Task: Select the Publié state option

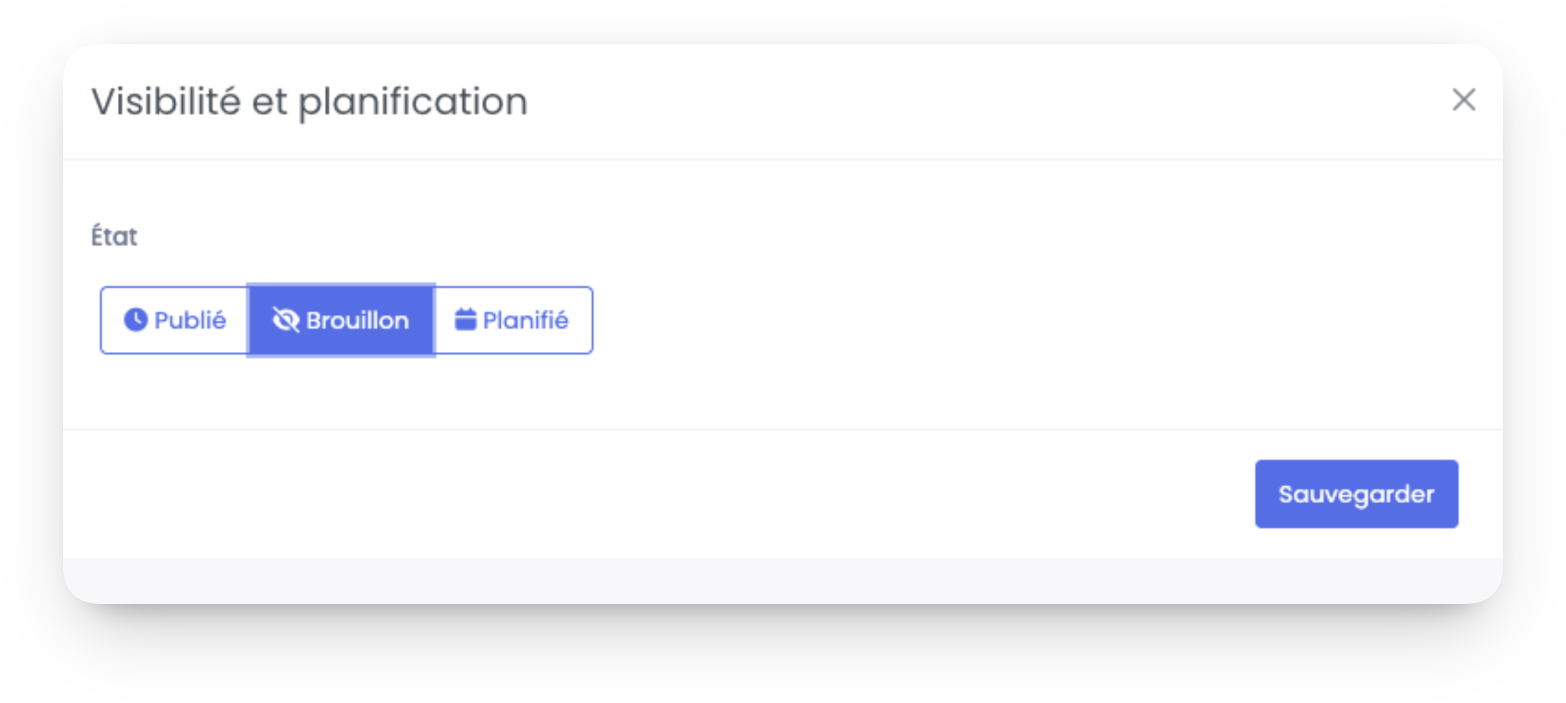Action: [x=175, y=320]
